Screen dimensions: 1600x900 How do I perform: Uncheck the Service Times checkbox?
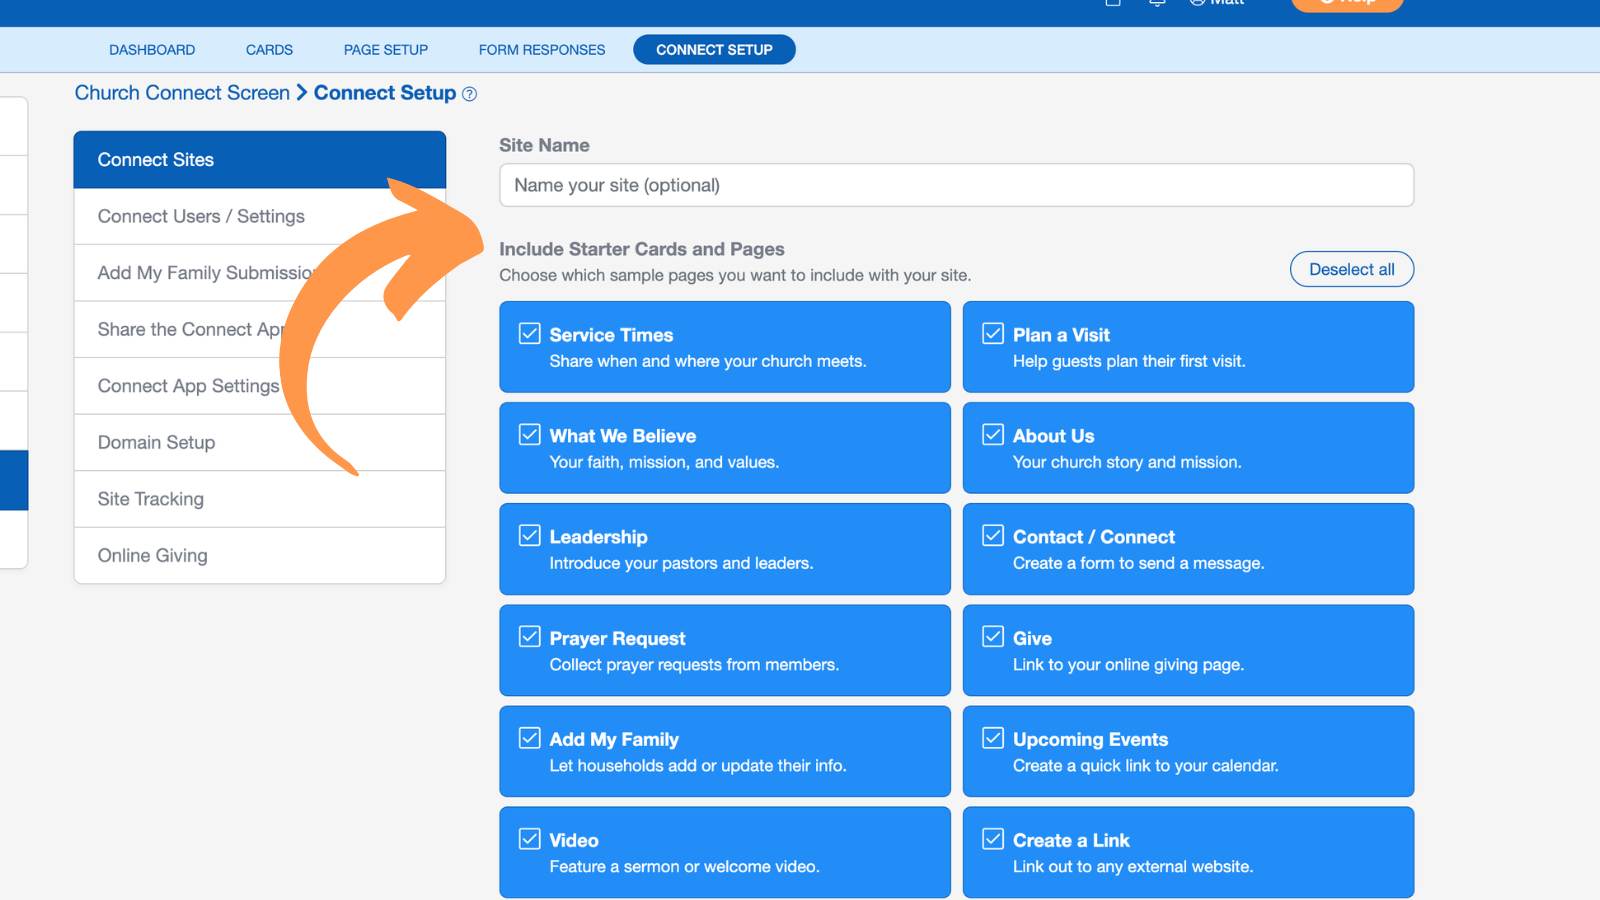click(530, 334)
